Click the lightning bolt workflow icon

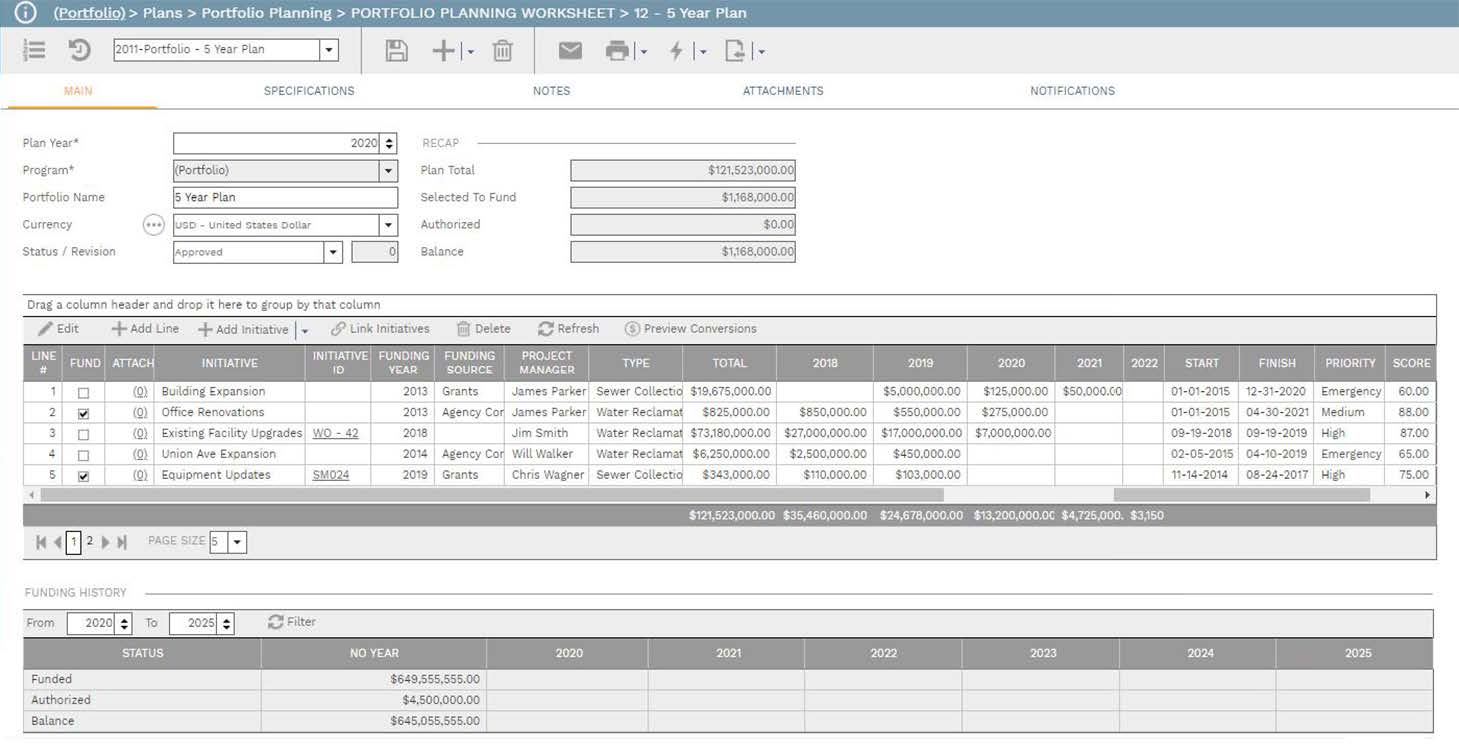[x=677, y=51]
